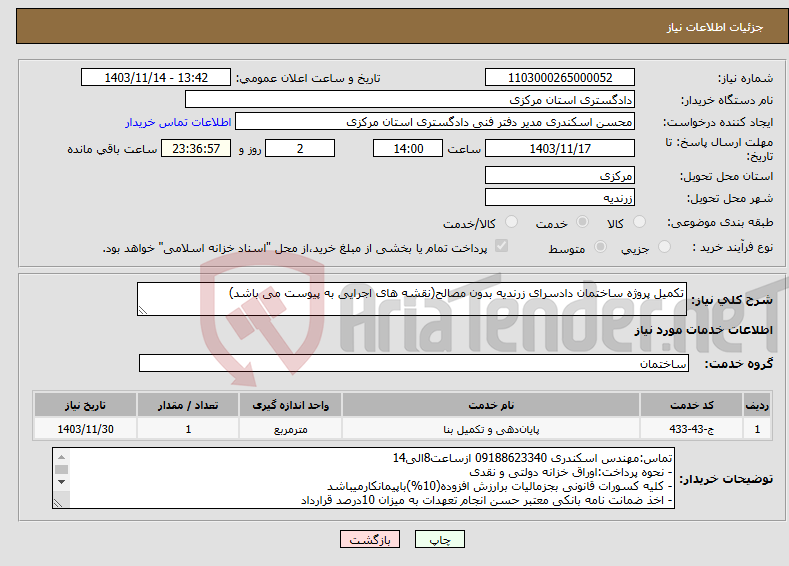Click the نام خدمت column header
This screenshot has height=566, width=789.
coord(491,405)
